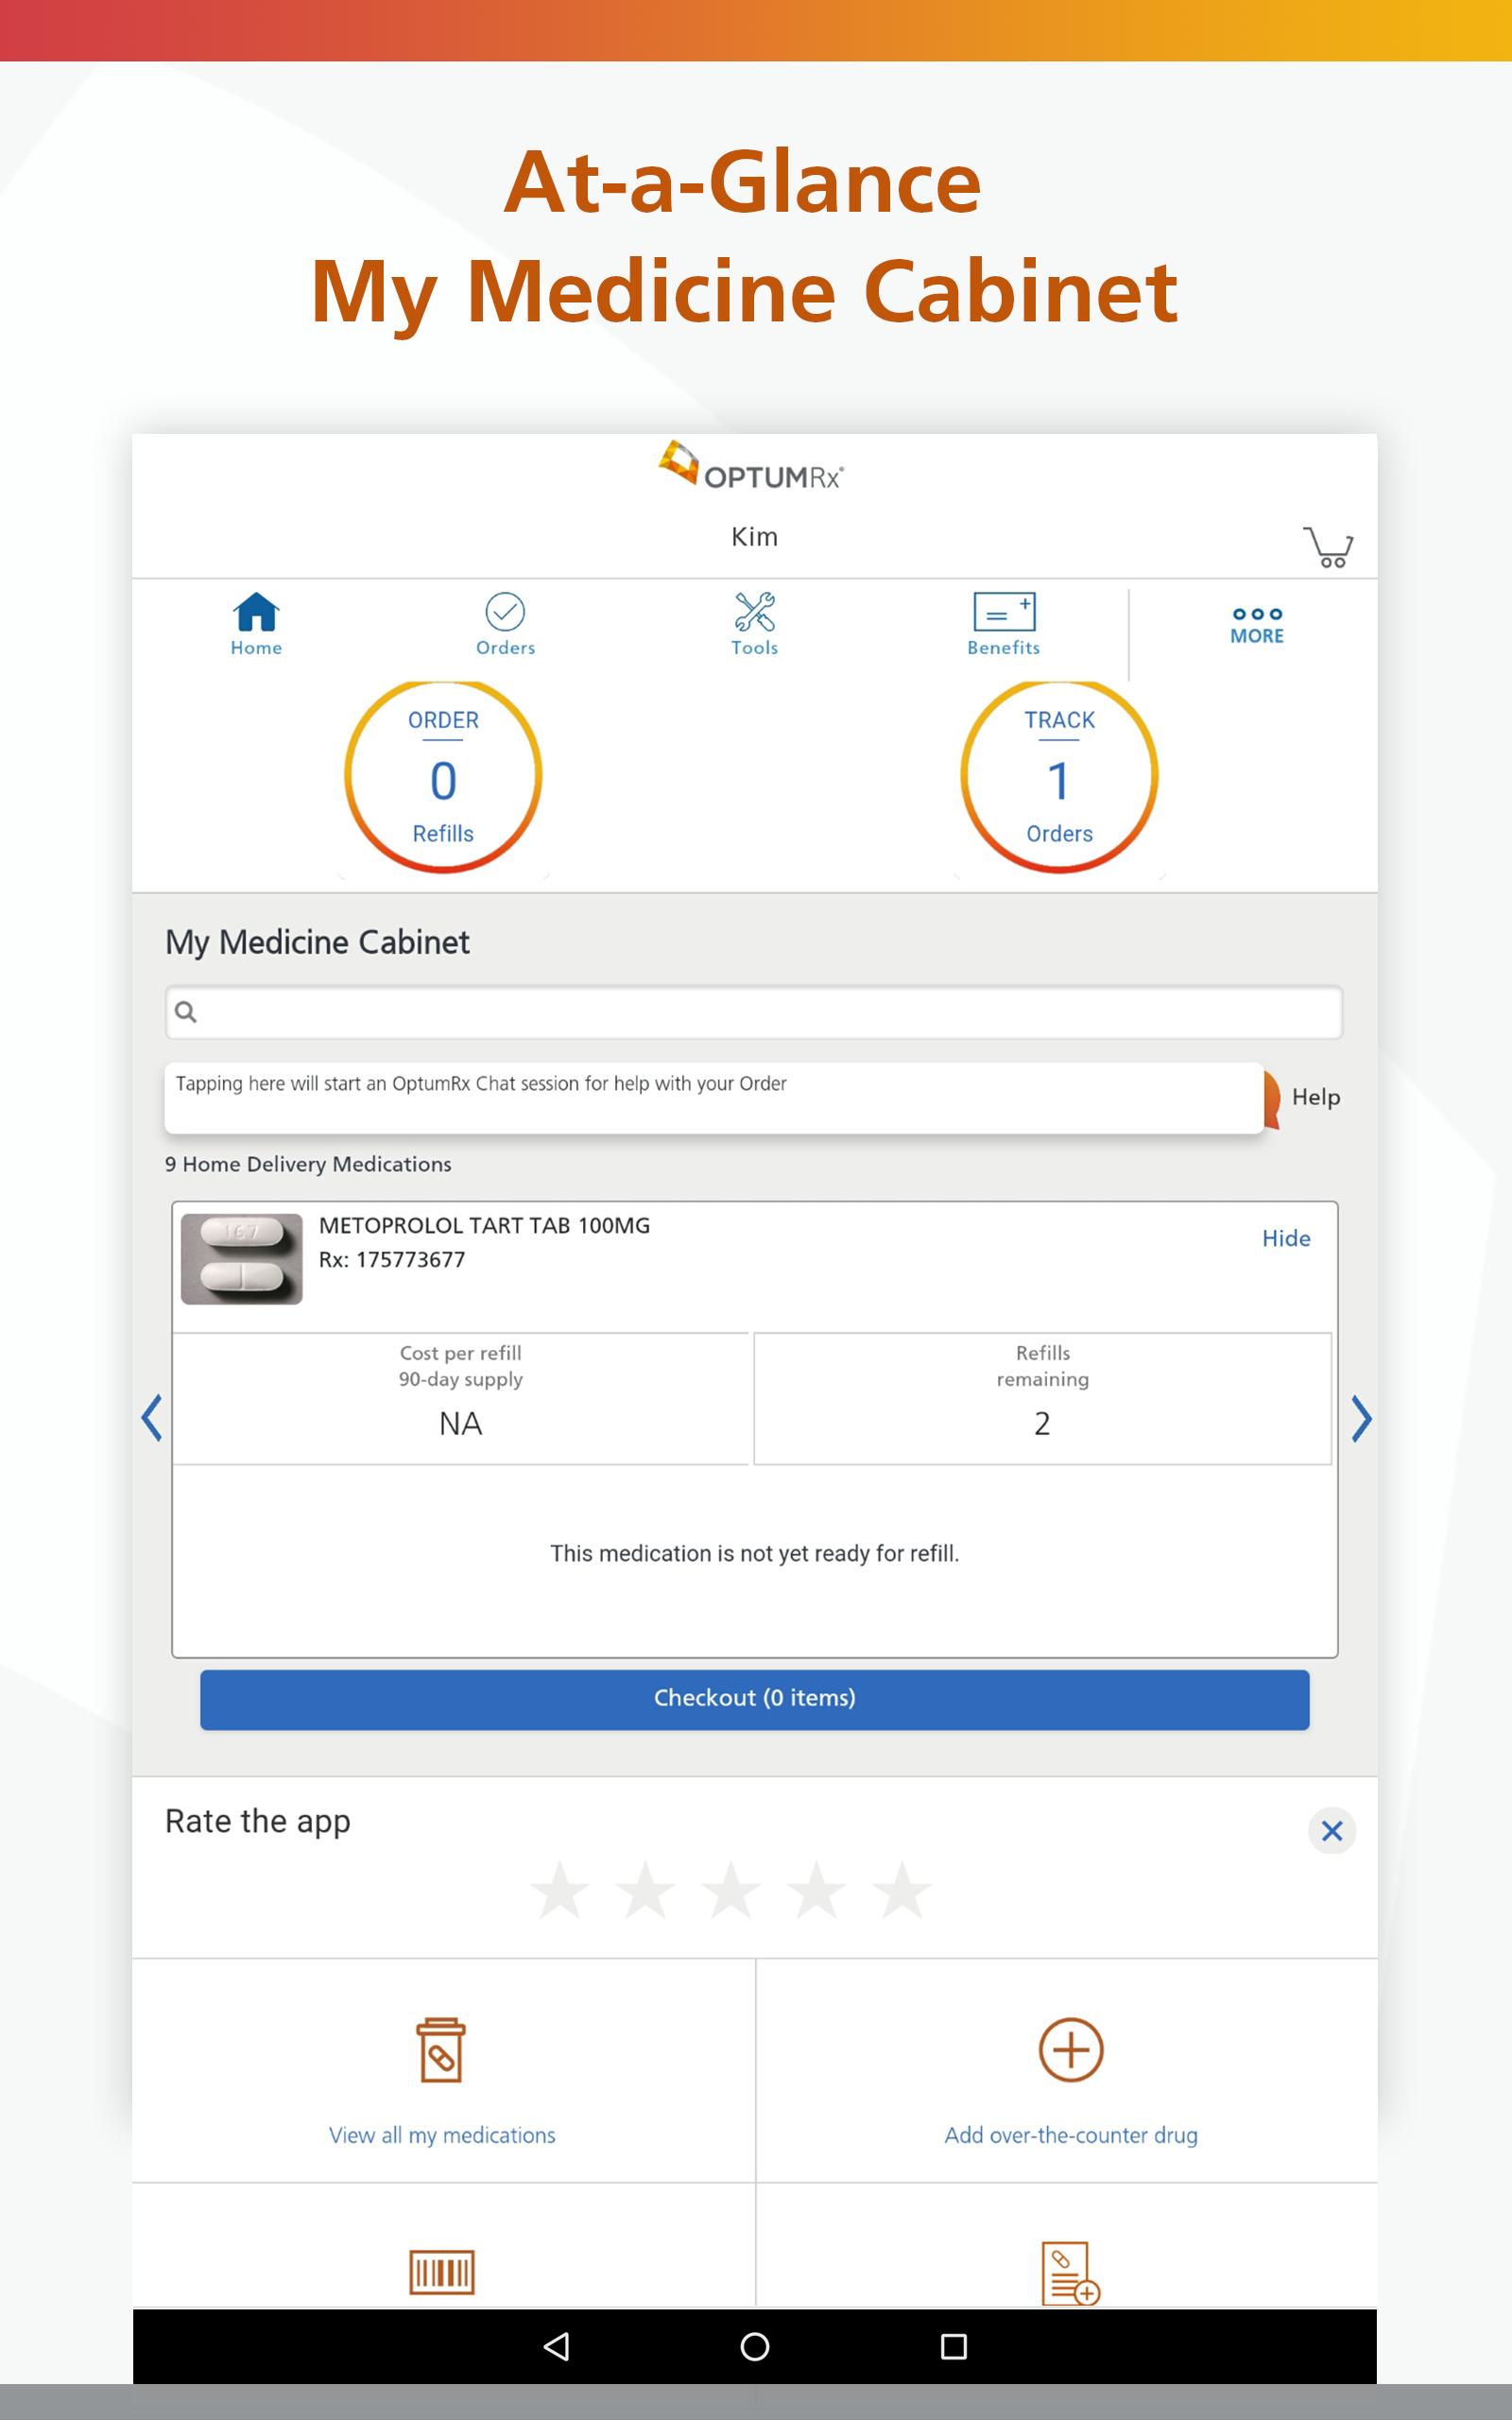Show previous medication with left chevron

[x=152, y=1417]
